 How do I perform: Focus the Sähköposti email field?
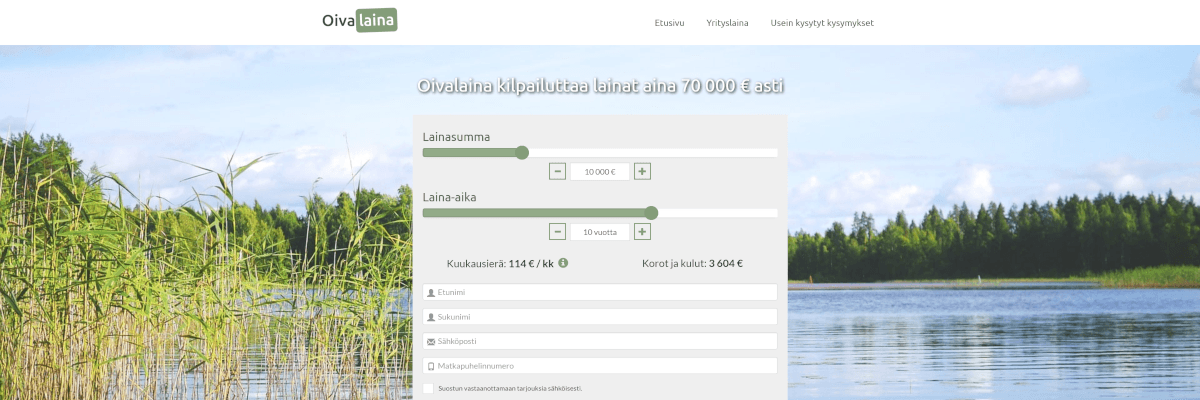(x=600, y=341)
